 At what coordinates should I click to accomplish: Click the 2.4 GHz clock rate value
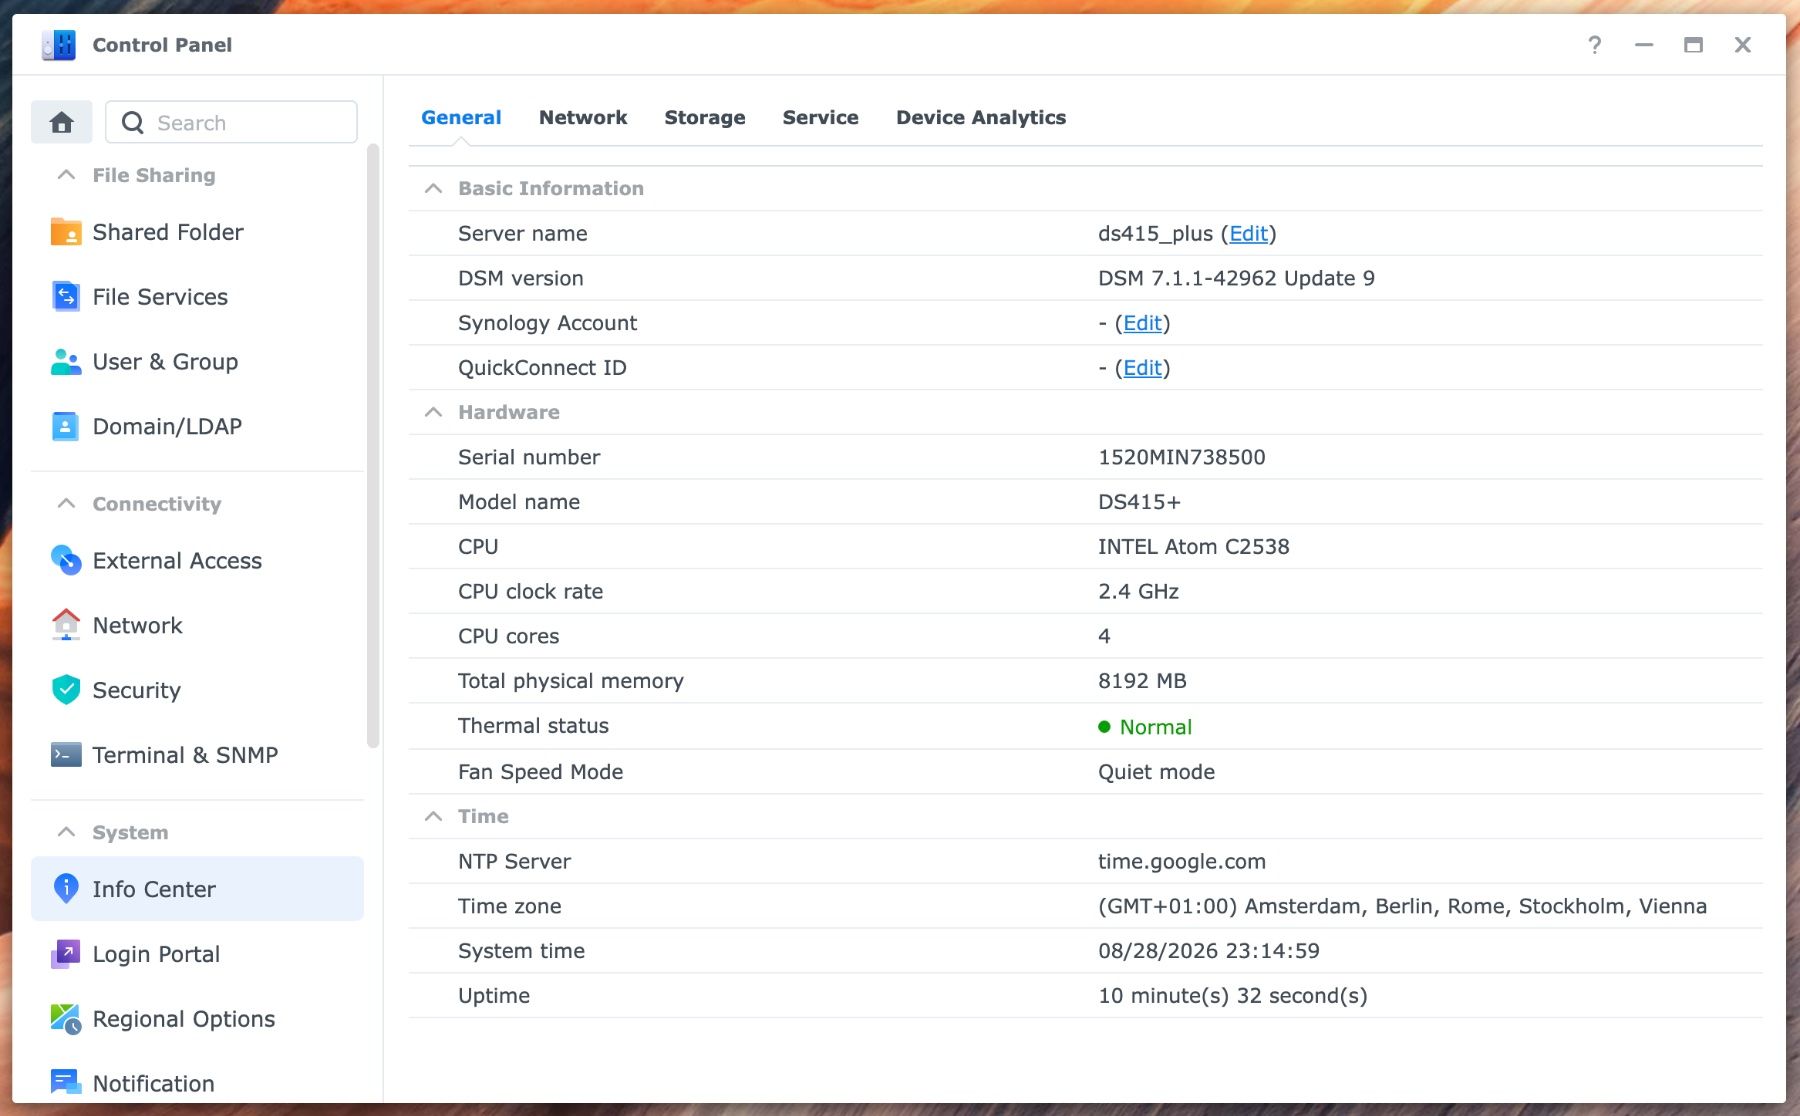[x=1138, y=591]
